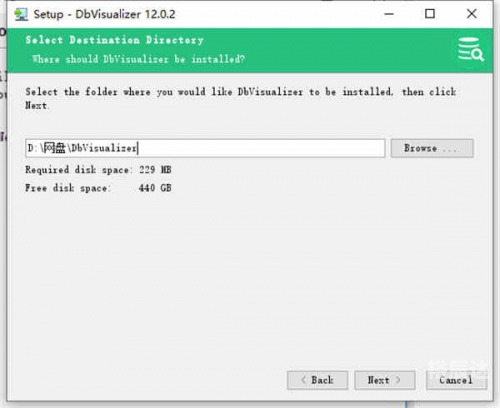Maximize the Setup window

pos(430,14)
